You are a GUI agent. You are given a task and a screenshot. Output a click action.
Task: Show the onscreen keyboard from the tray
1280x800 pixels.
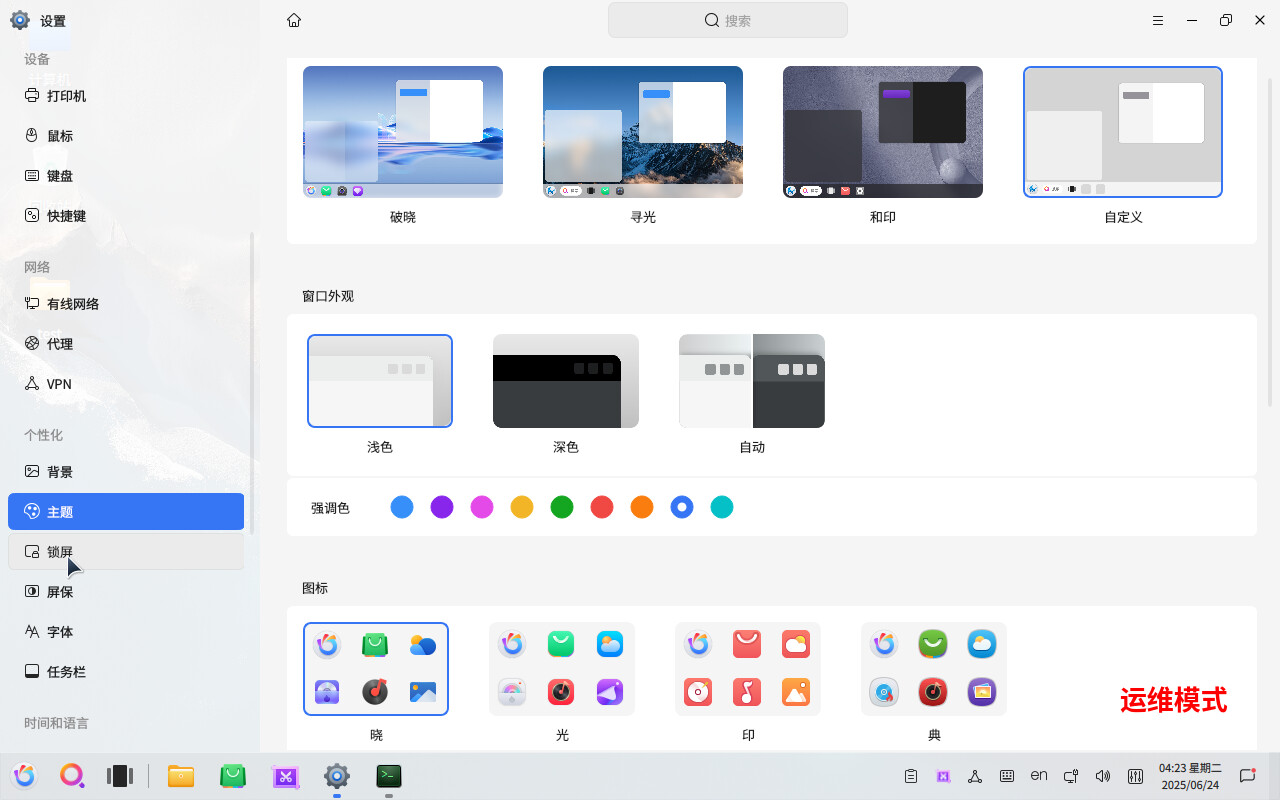click(x=1007, y=776)
